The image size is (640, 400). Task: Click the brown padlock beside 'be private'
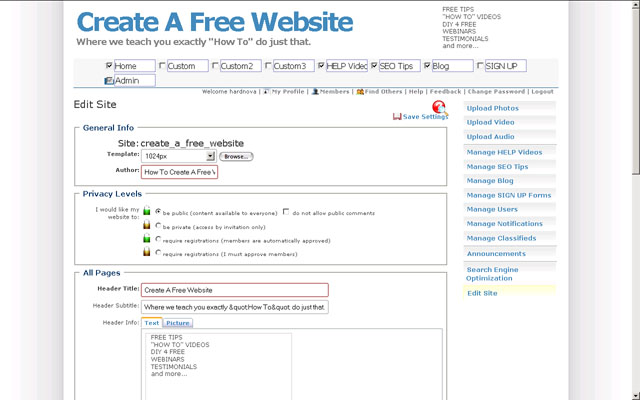click(x=147, y=226)
